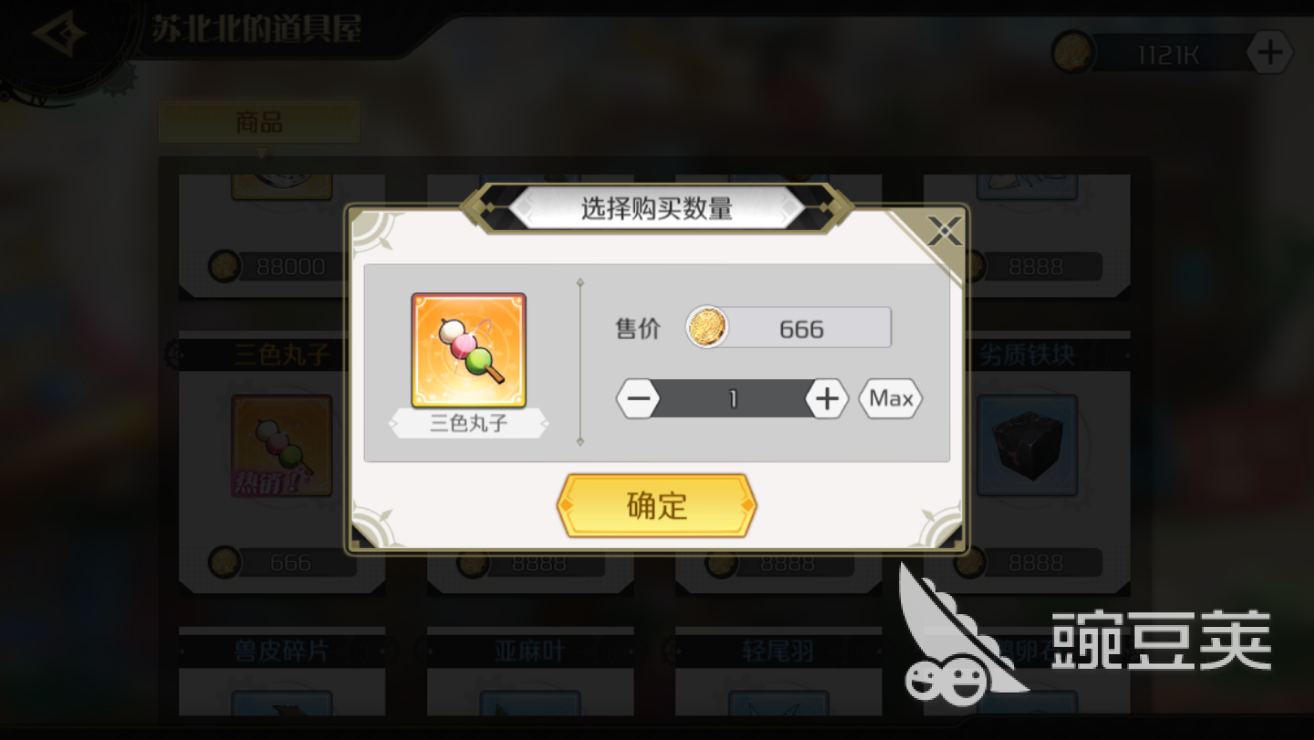Image resolution: width=1314 pixels, height=740 pixels.
Task: Click the gold coin icon beside 售价
Action: 708,328
